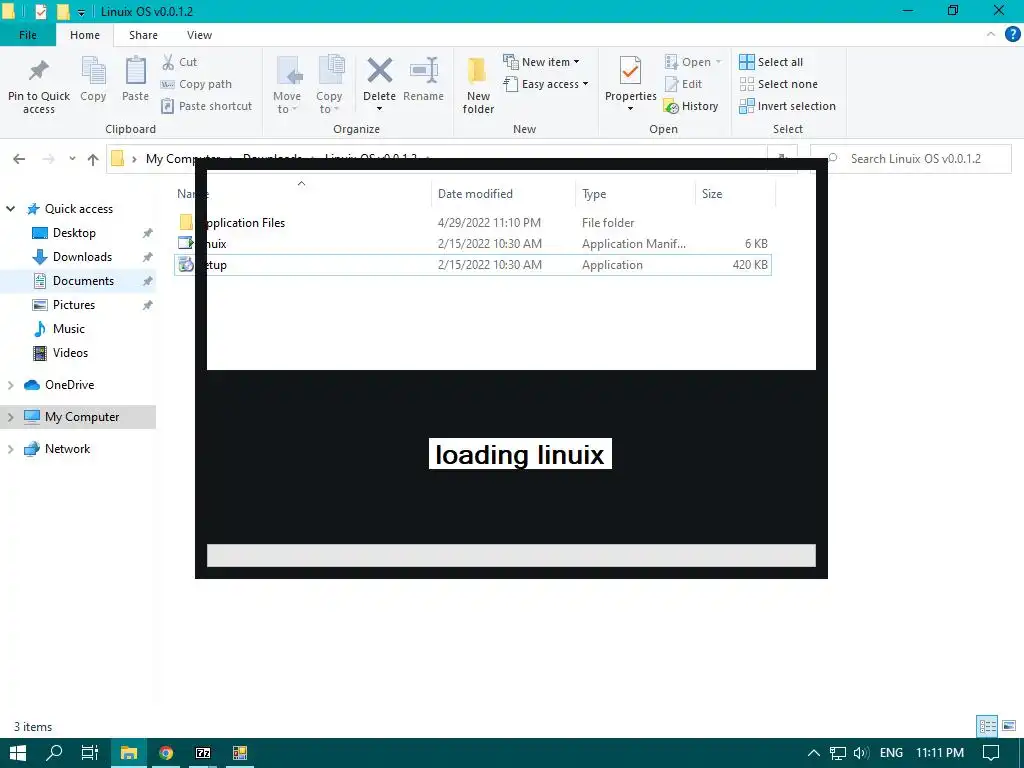The width and height of the screenshot is (1024, 768).
Task: Click the Delete red X icon
Action: 379,71
